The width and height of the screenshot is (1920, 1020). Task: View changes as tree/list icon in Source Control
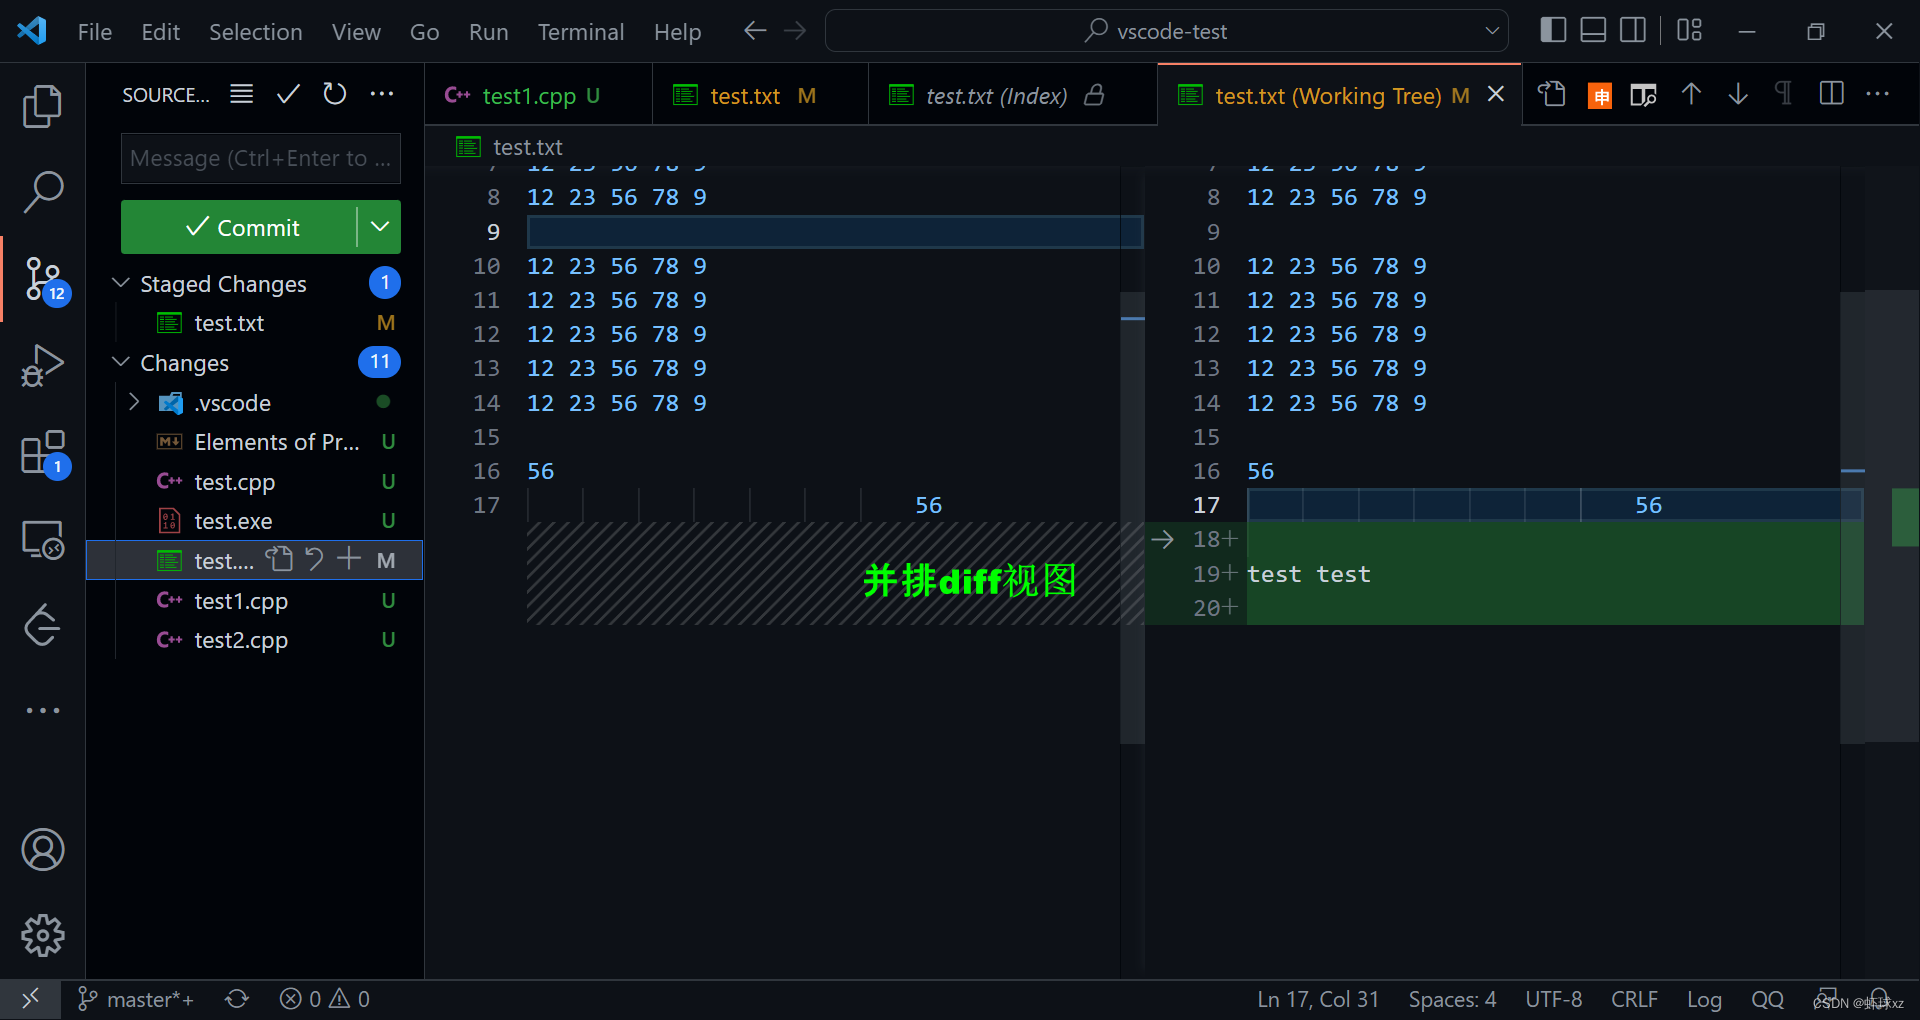pos(241,94)
